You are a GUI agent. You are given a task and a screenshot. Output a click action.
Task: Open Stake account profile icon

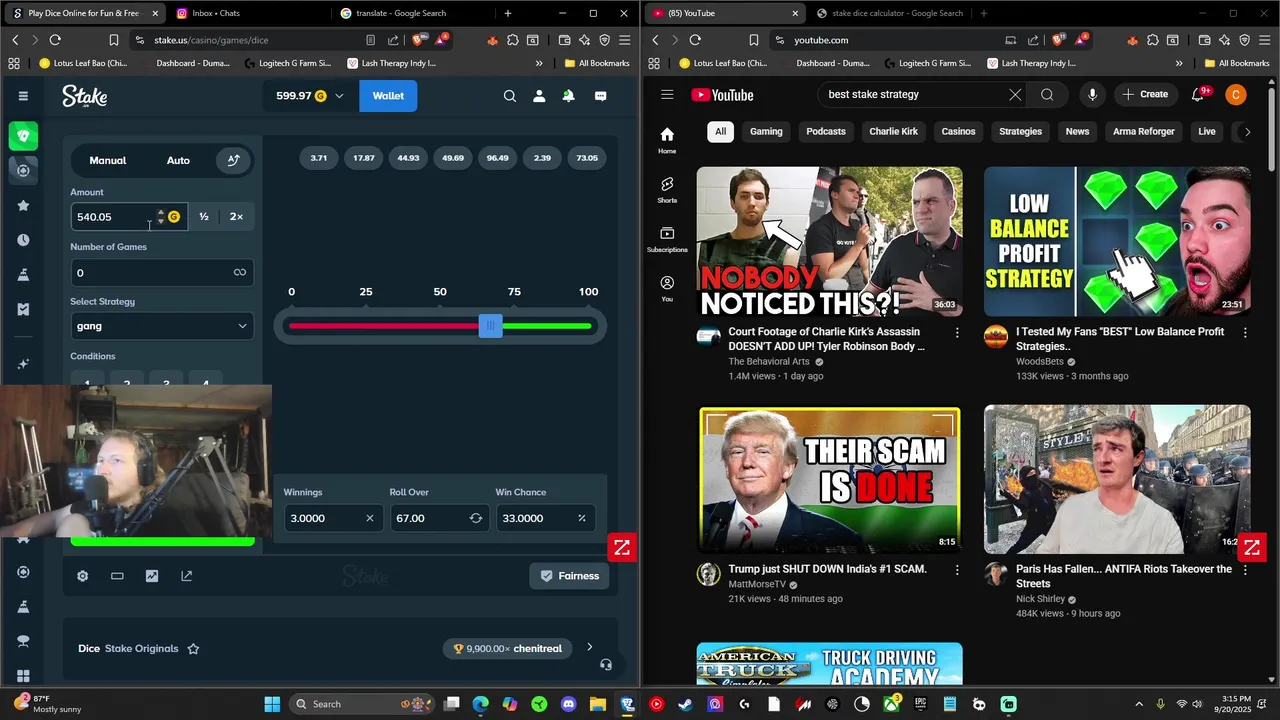click(x=539, y=96)
